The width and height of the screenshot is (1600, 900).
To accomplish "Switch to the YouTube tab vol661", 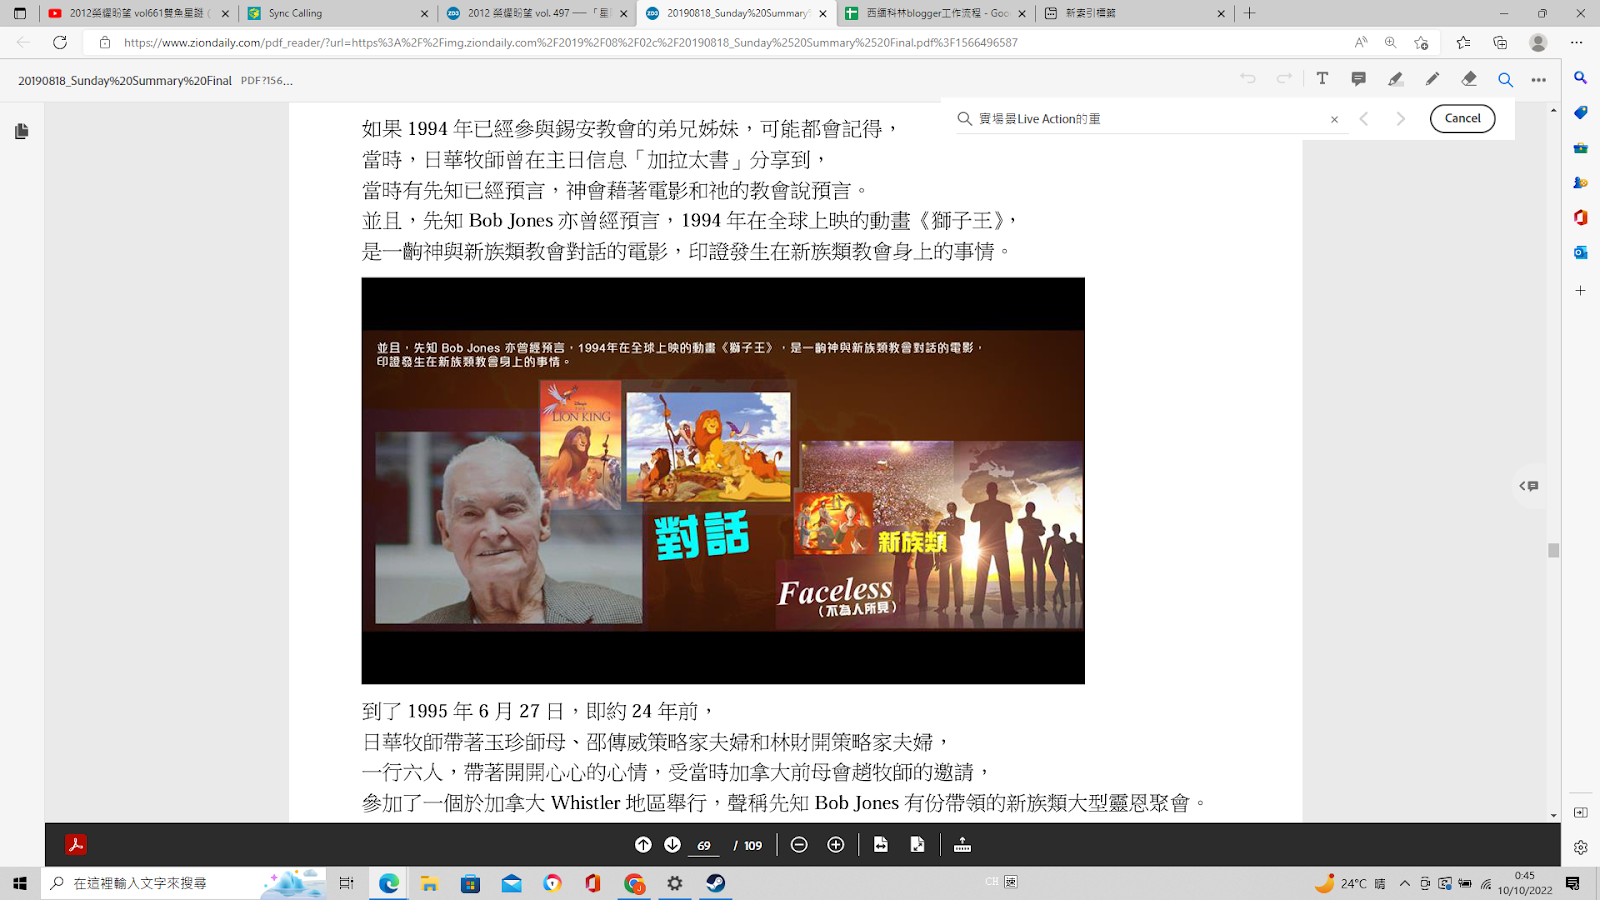I will (x=138, y=13).
